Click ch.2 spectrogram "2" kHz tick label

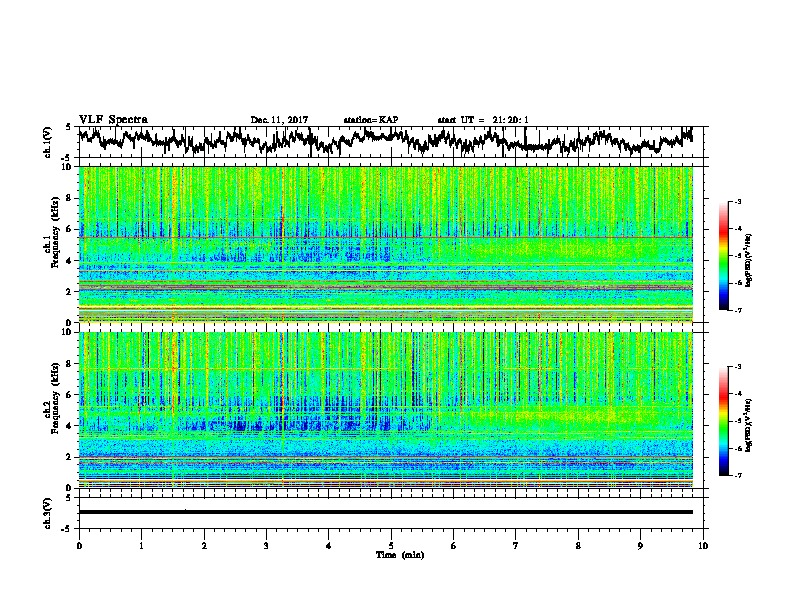tap(69, 457)
